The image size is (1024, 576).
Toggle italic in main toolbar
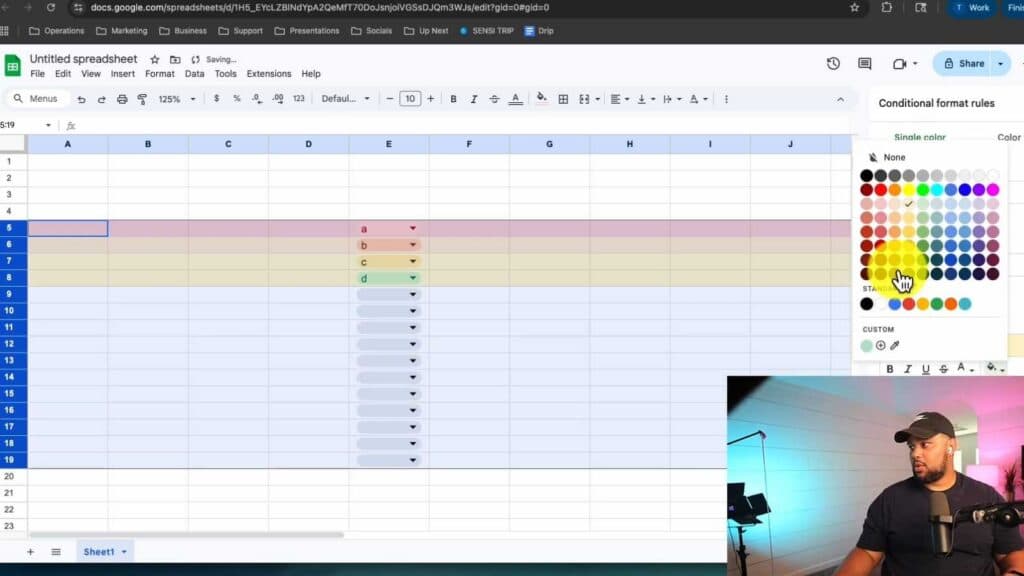tap(473, 99)
